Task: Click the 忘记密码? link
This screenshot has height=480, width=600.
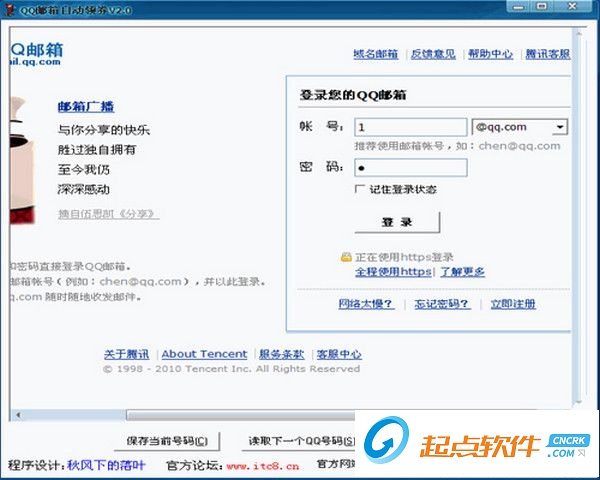Action: [x=442, y=304]
